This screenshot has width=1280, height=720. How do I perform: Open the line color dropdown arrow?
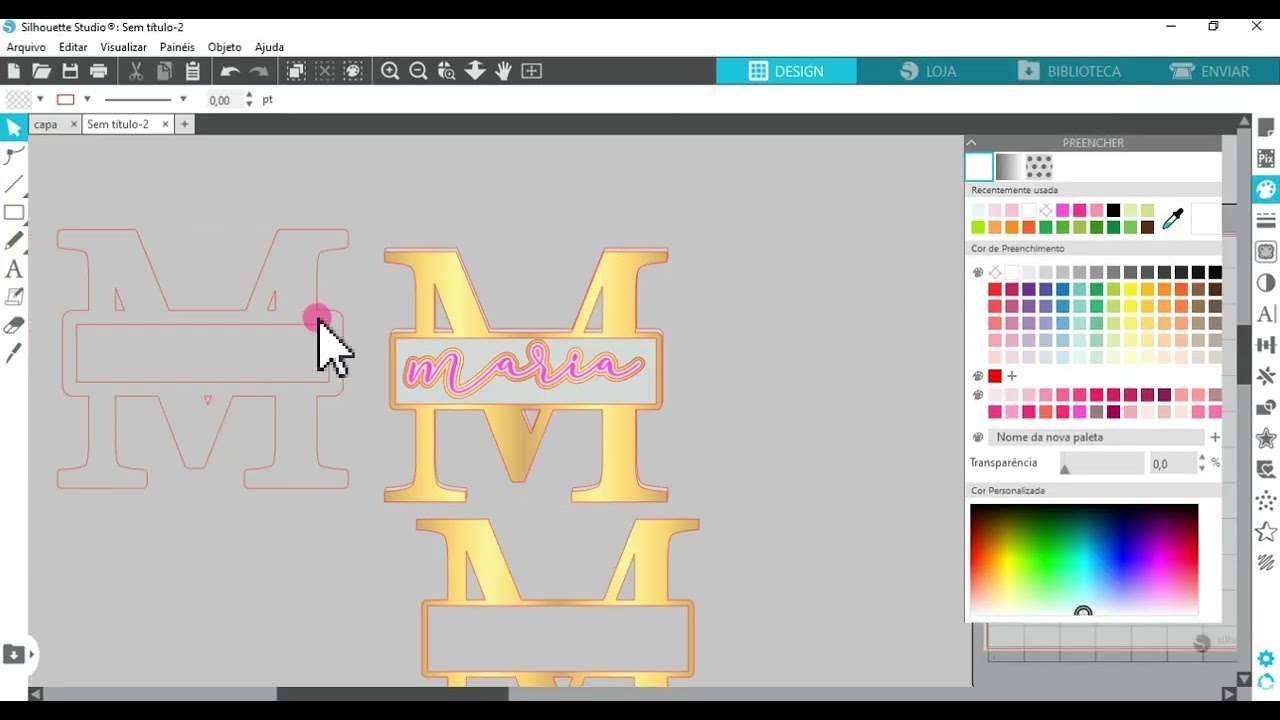[x=87, y=99]
